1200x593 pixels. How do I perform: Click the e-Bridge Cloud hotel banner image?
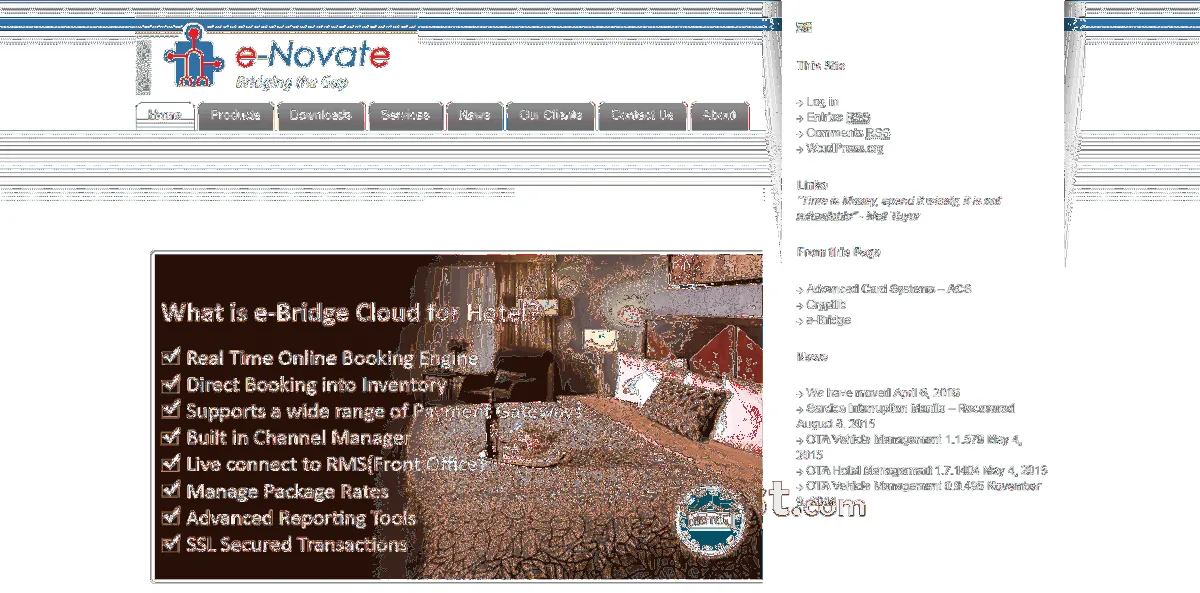[x=457, y=417]
